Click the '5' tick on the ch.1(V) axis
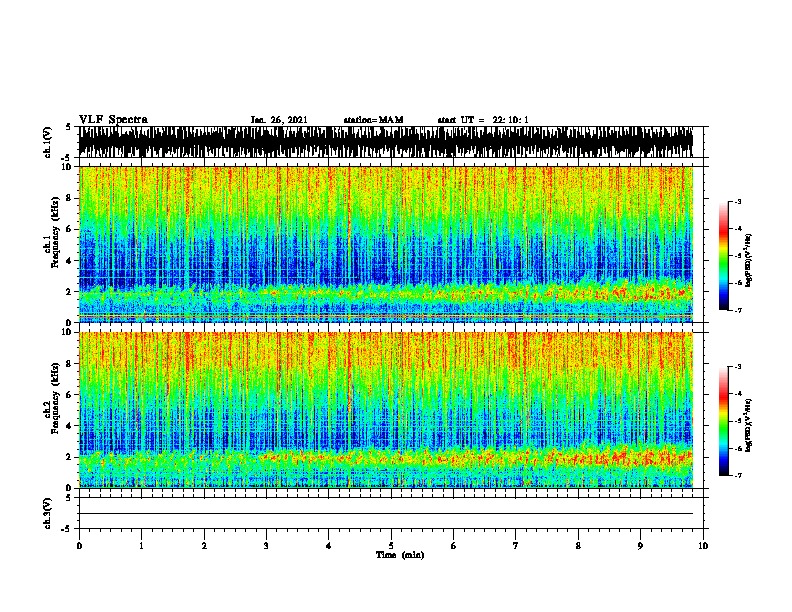This screenshot has height=612, width=792. pyautogui.click(x=68, y=127)
